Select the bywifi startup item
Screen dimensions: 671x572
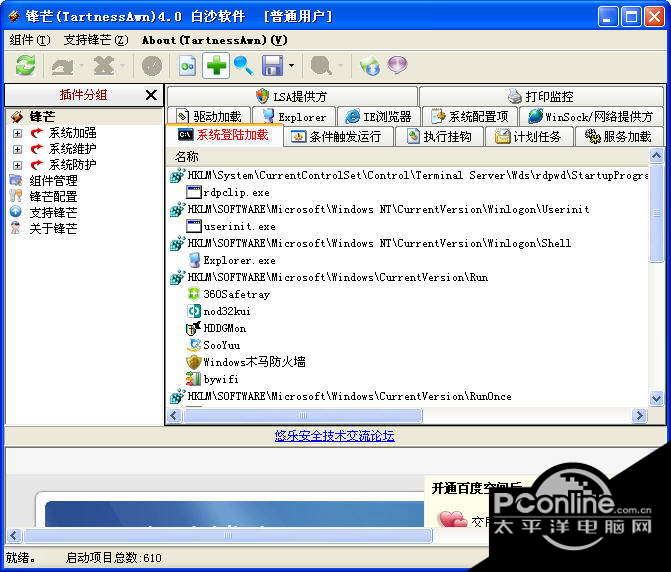point(221,379)
